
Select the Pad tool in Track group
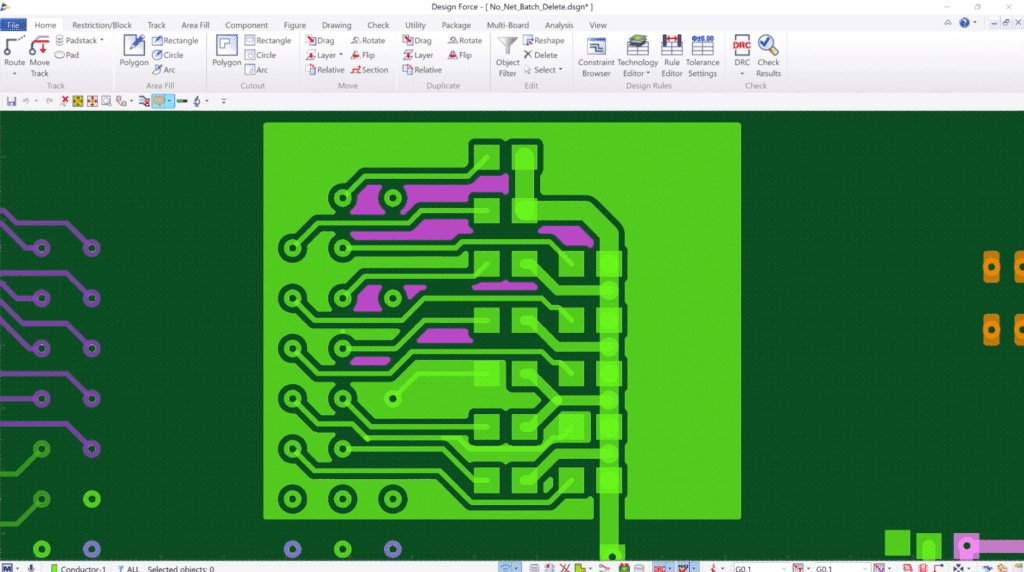click(x=67, y=55)
